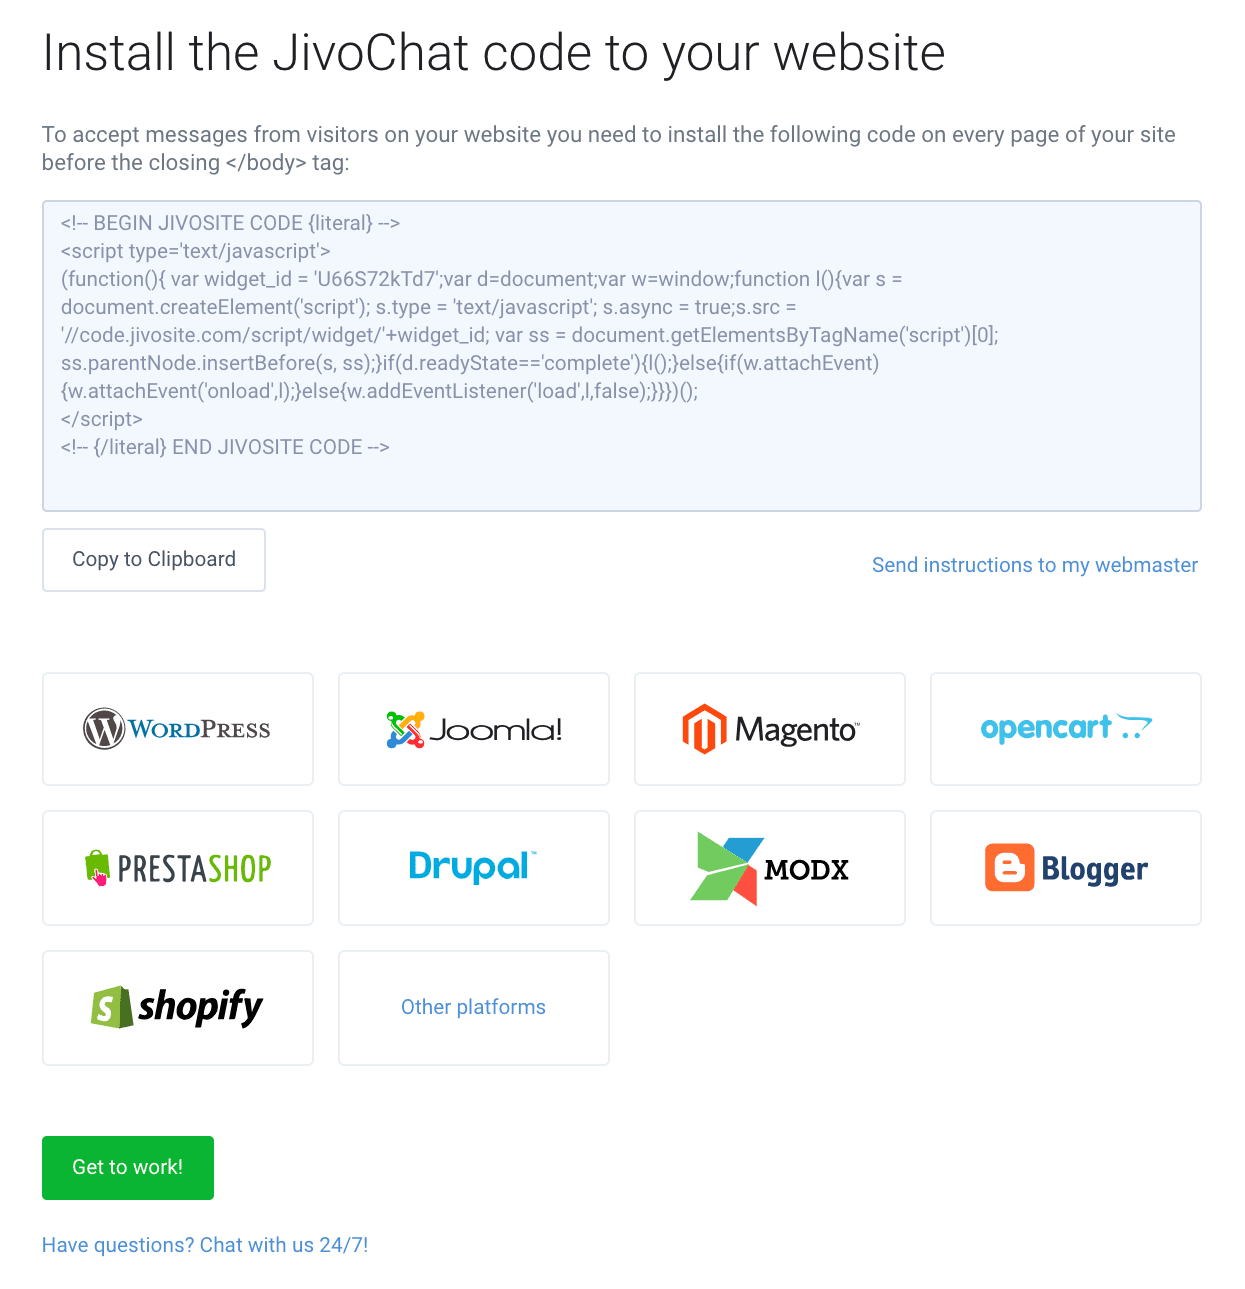
Task: Pick the OpenCart platform tile
Action: [1066, 729]
